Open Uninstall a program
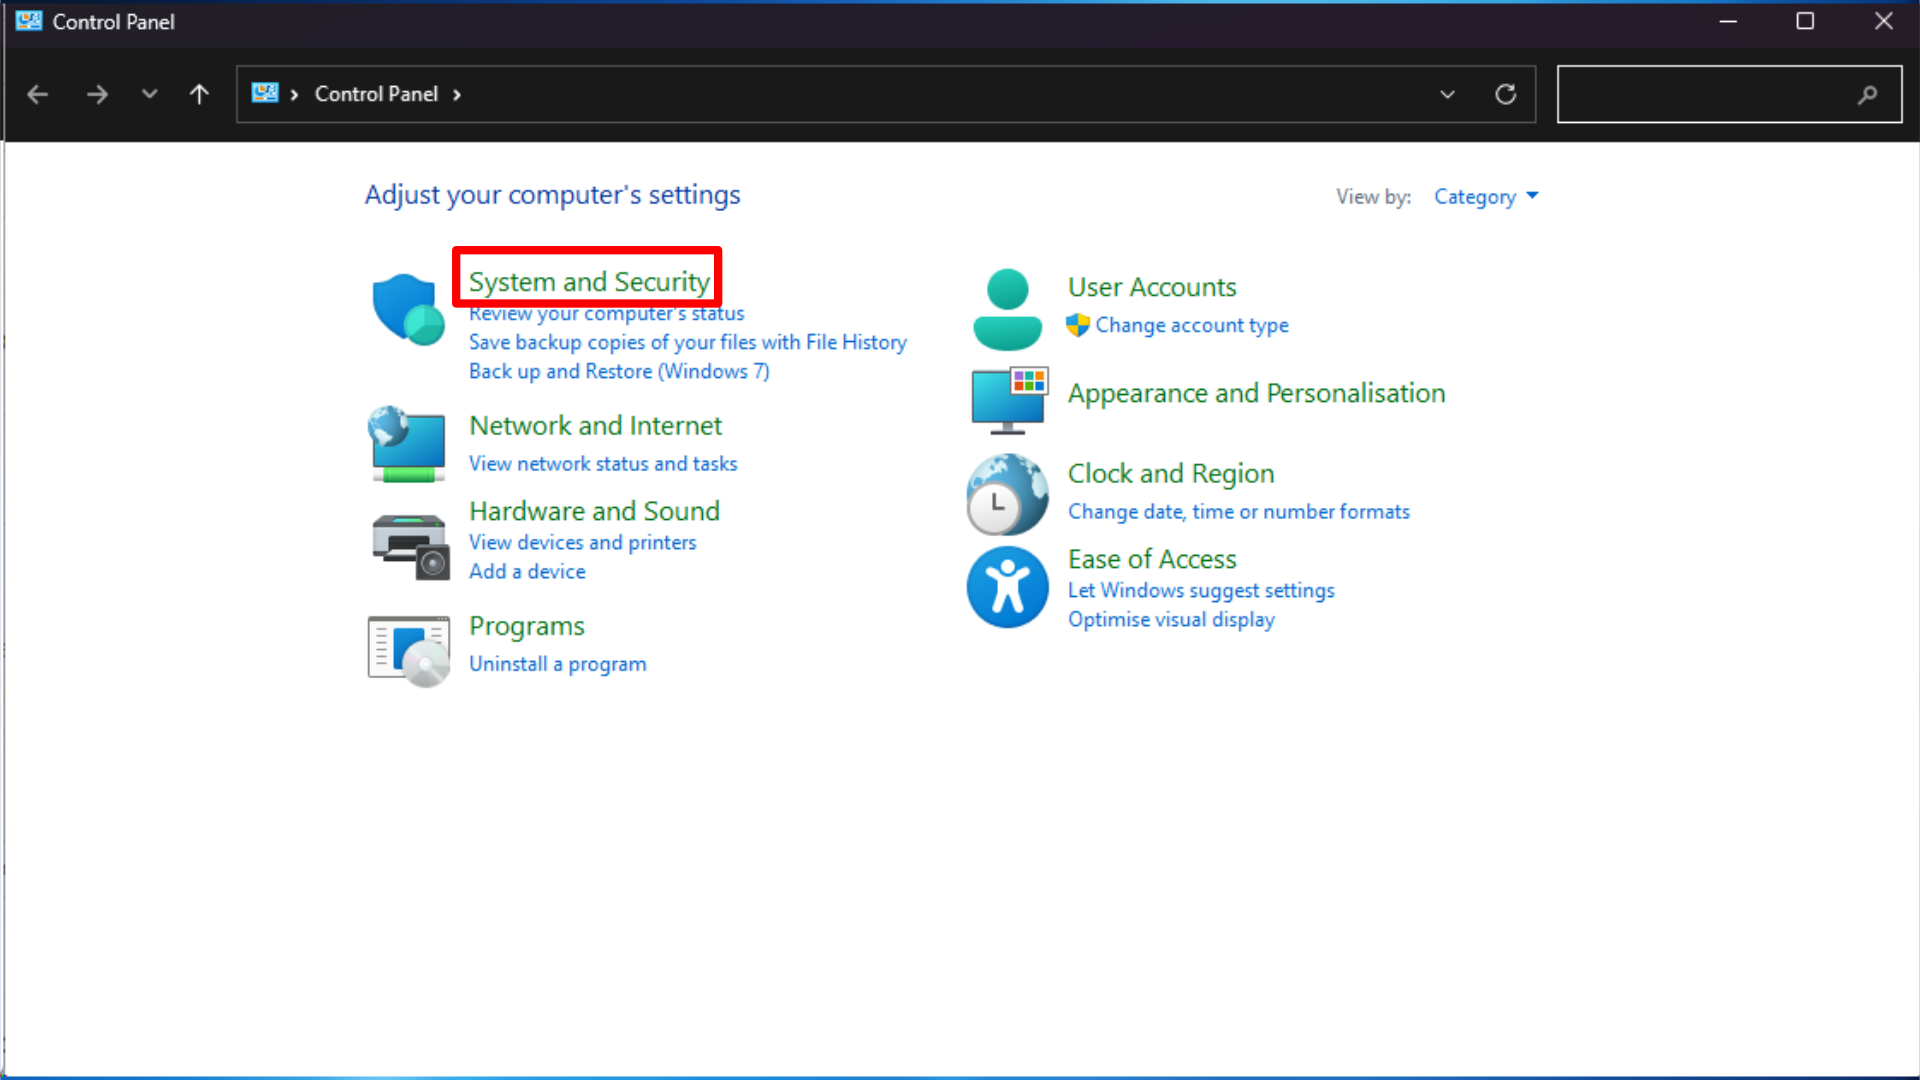1920x1080 pixels. coord(557,663)
